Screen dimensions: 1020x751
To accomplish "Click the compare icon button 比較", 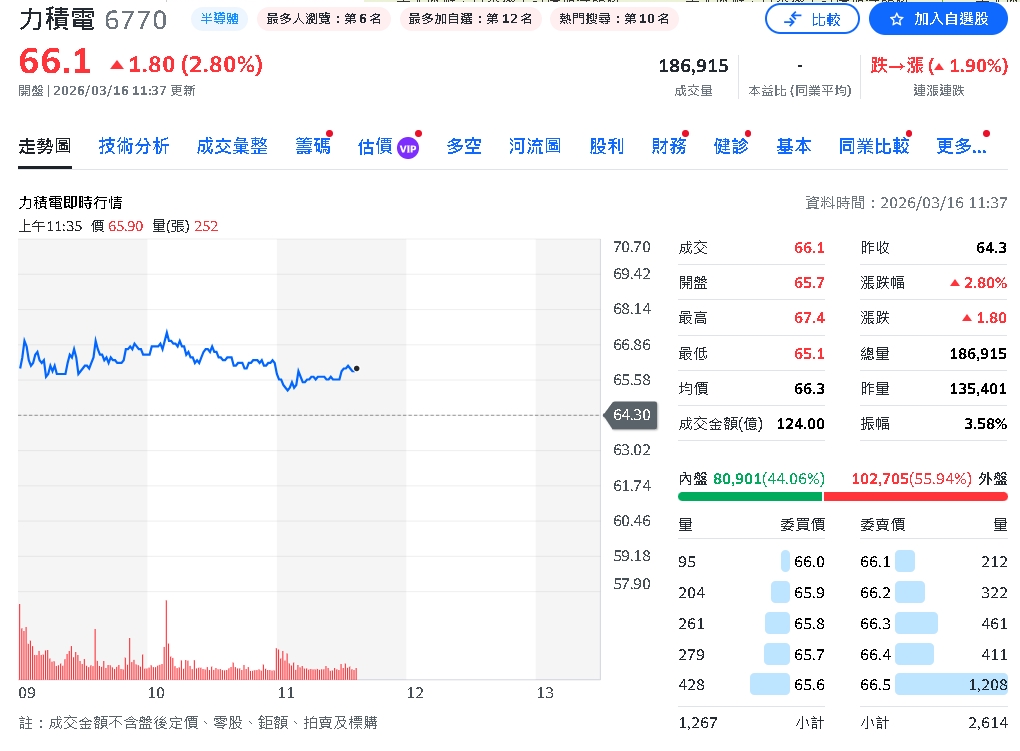I will [x=811, y=19].
